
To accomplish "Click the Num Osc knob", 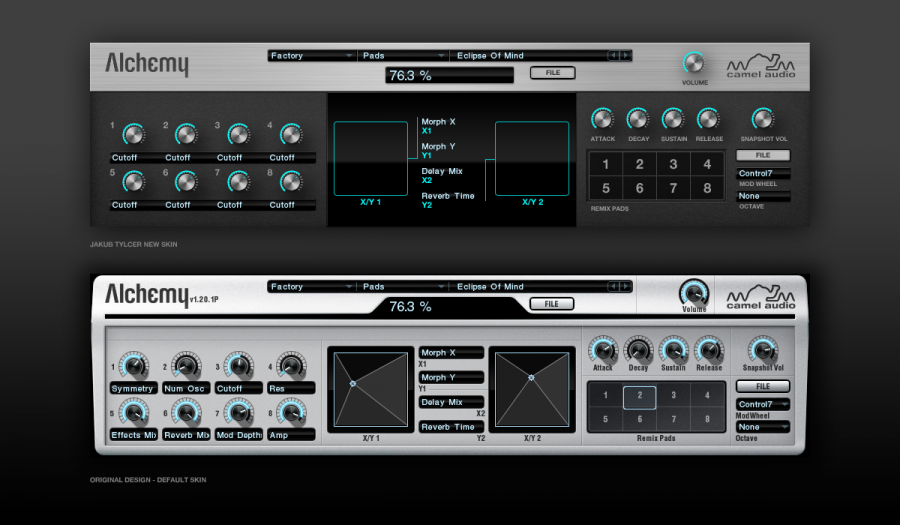I will 186,365.
